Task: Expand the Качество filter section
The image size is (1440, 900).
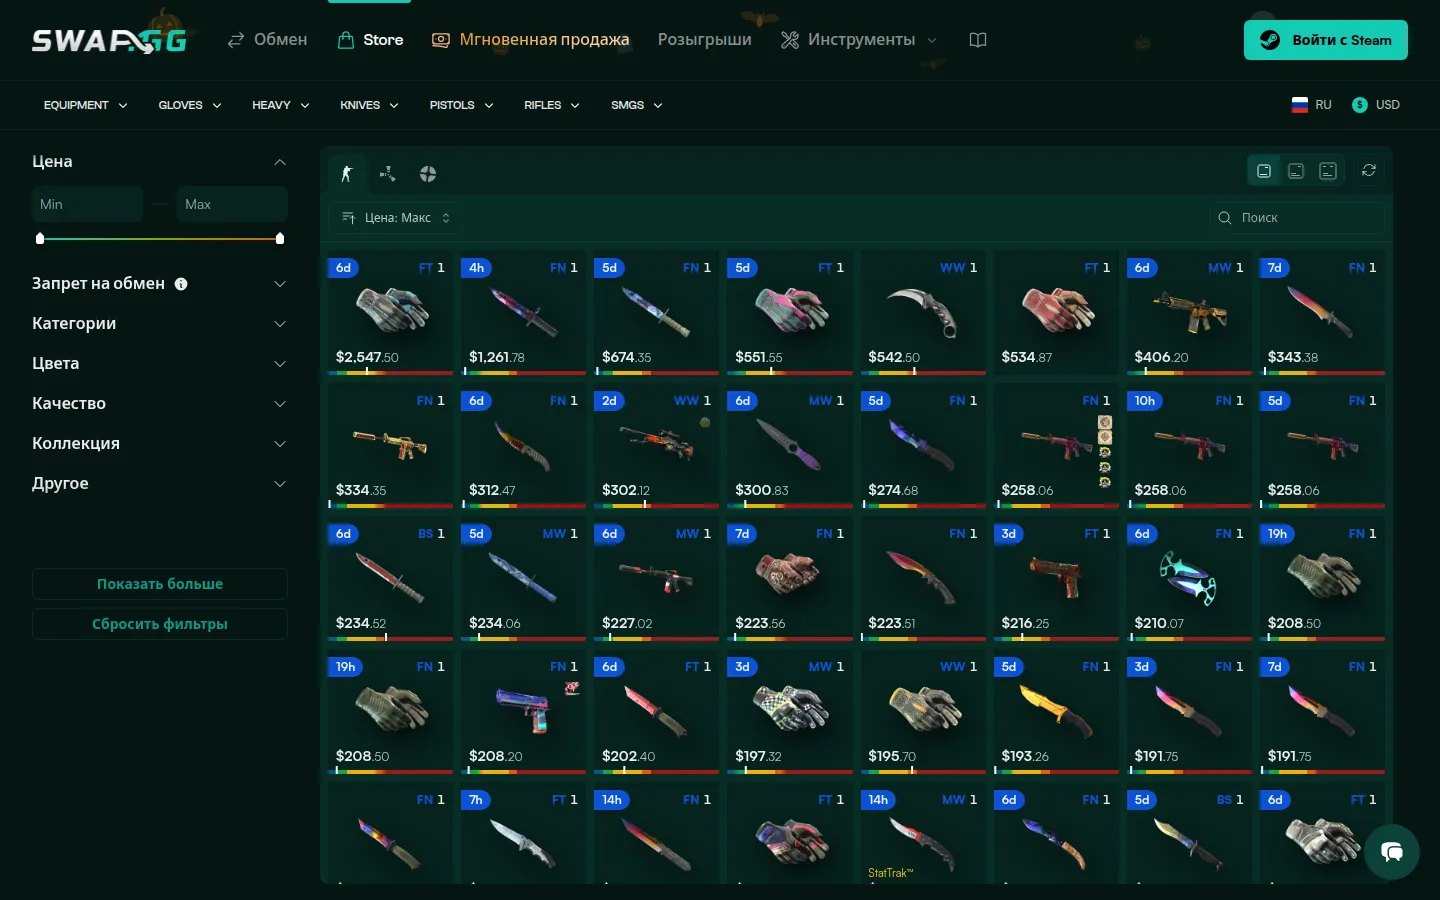Action: coord(160,404)
